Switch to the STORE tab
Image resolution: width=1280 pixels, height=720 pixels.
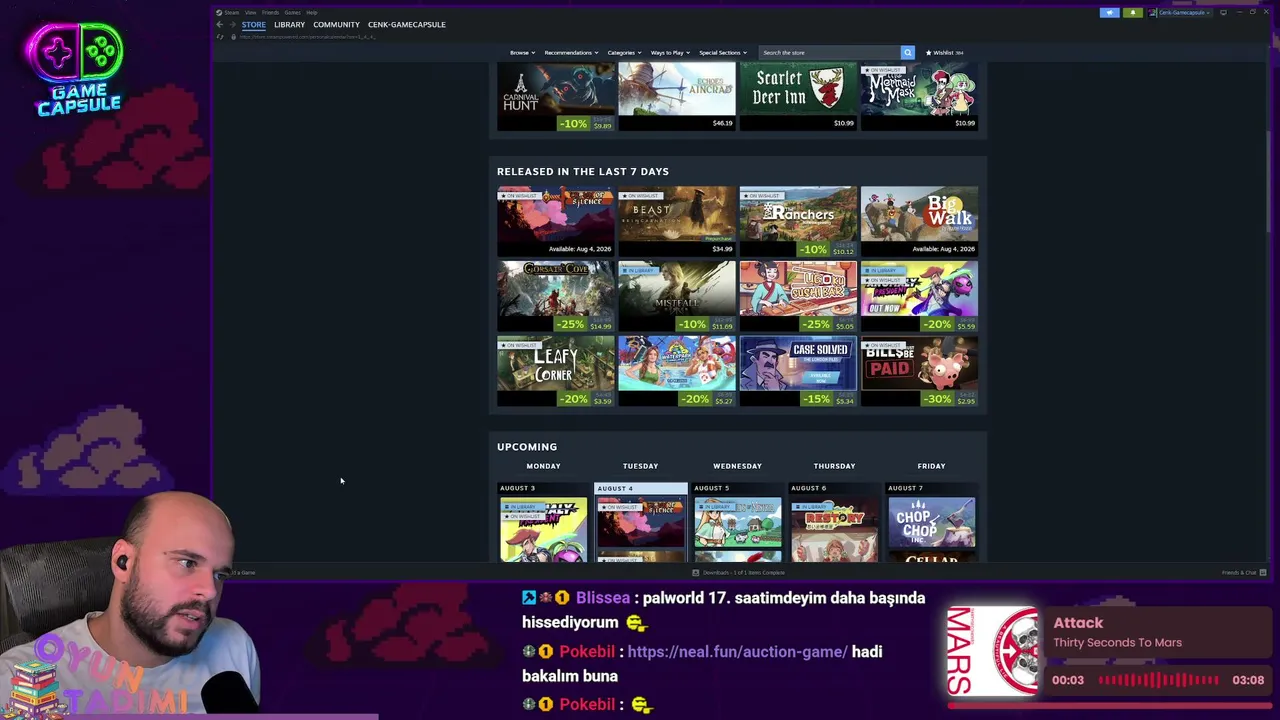tap(253, 24)
